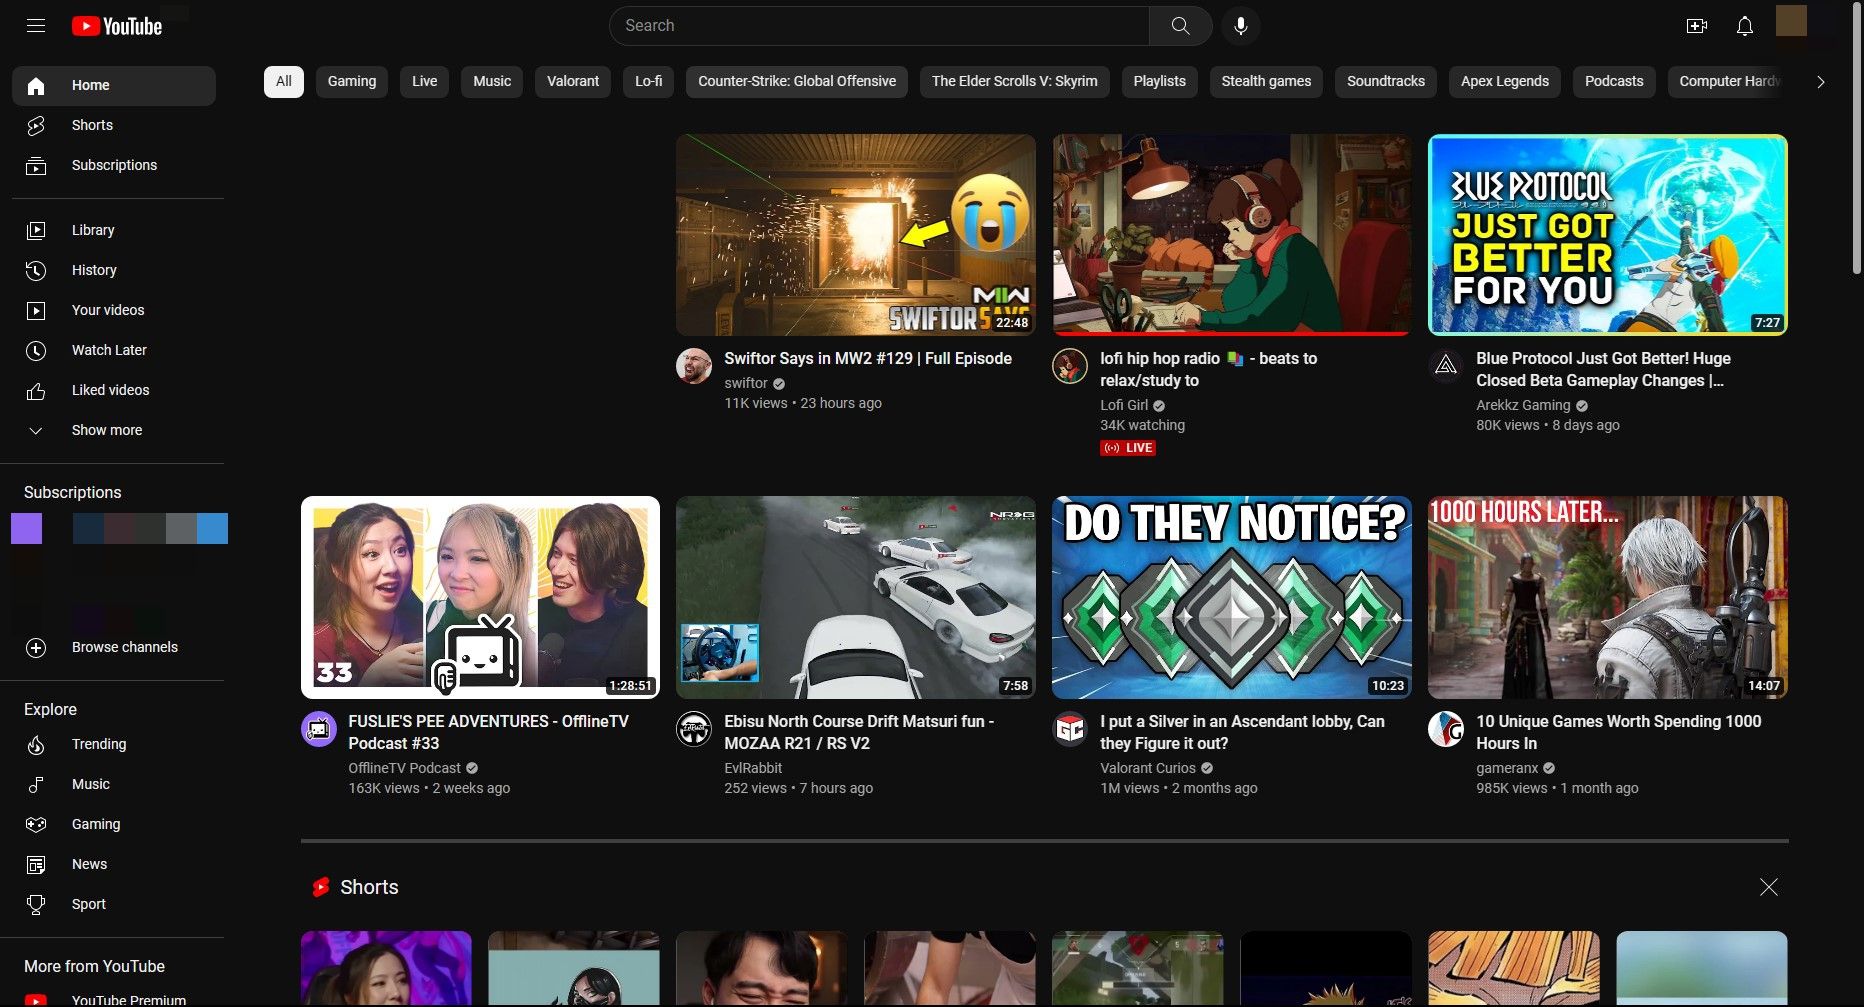Click the YouTube logo
This screenshot has width=1864, height=1007.
pos(117,26)
